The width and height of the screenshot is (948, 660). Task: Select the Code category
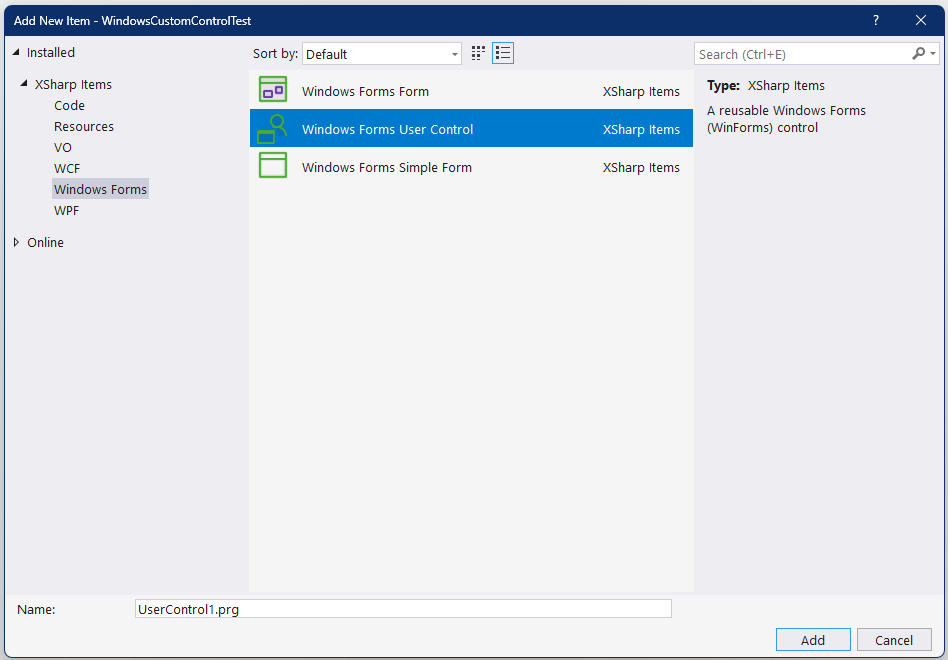69,105
